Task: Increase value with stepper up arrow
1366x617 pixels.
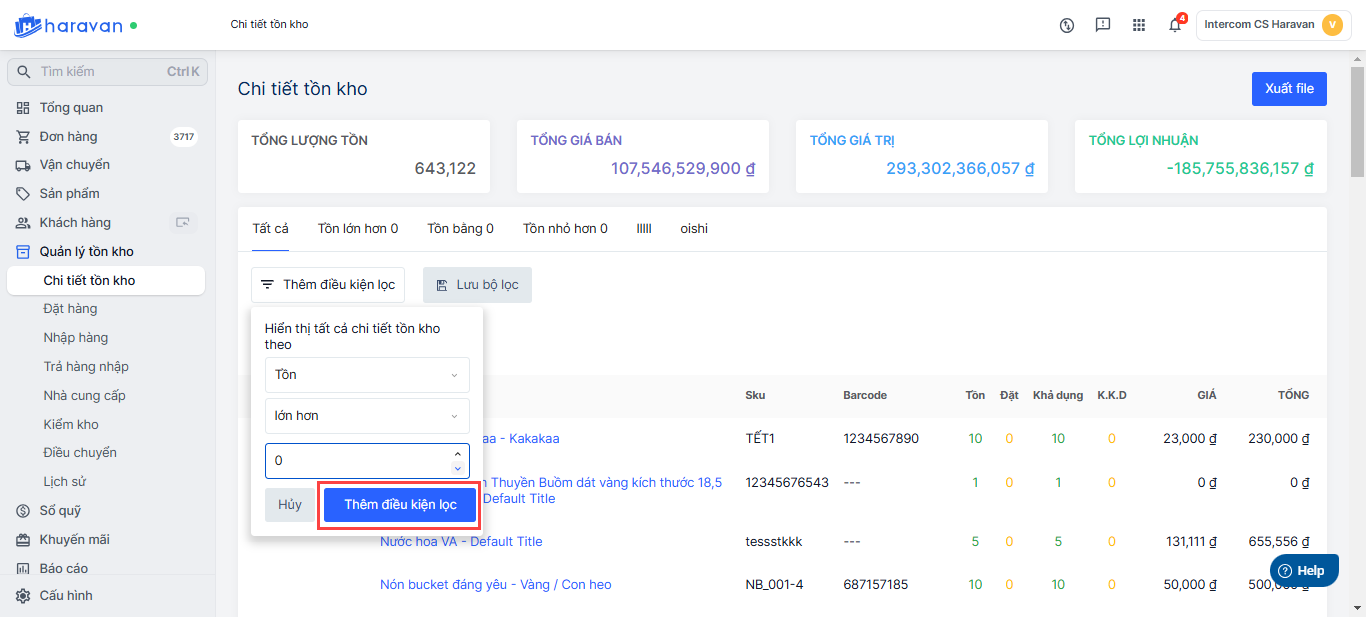Action: click(x=457, y=454)
